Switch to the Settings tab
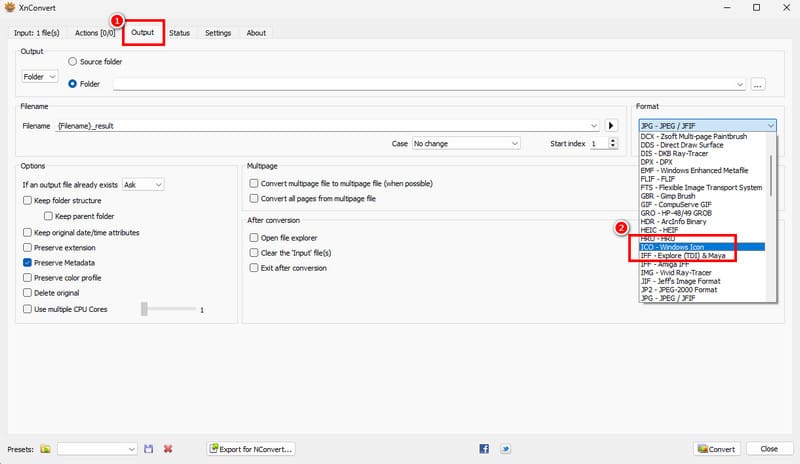 point(218,33)
